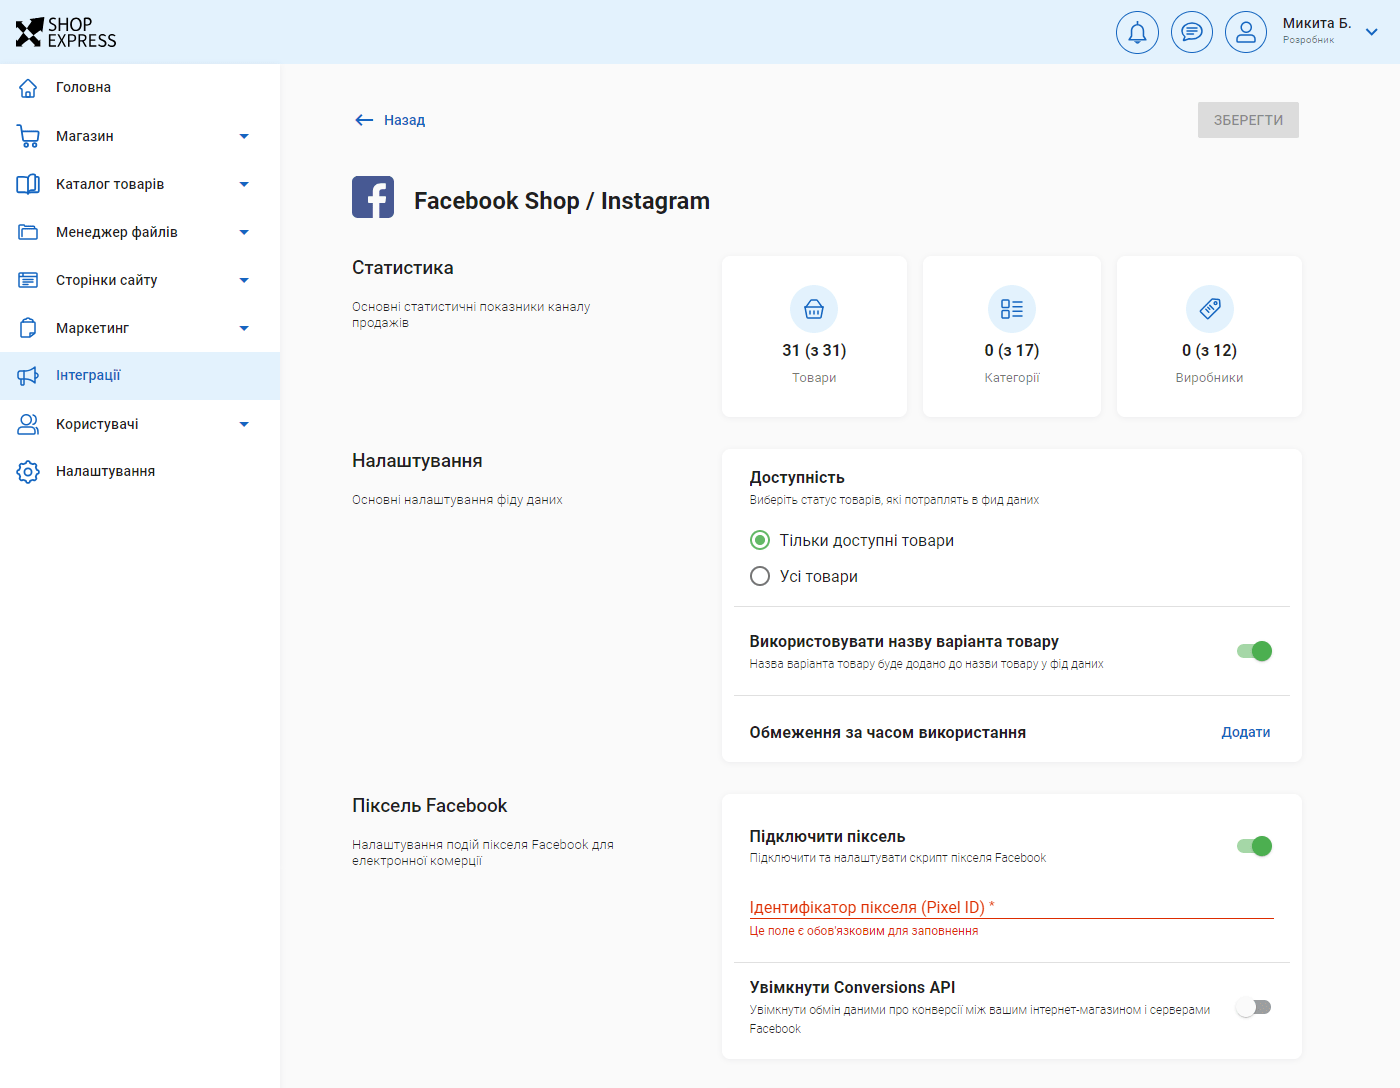The height and width of the screenshot is (1088, 1400).
Task: Click the Каталог товарів book icon
Action: tap(28, 184)
